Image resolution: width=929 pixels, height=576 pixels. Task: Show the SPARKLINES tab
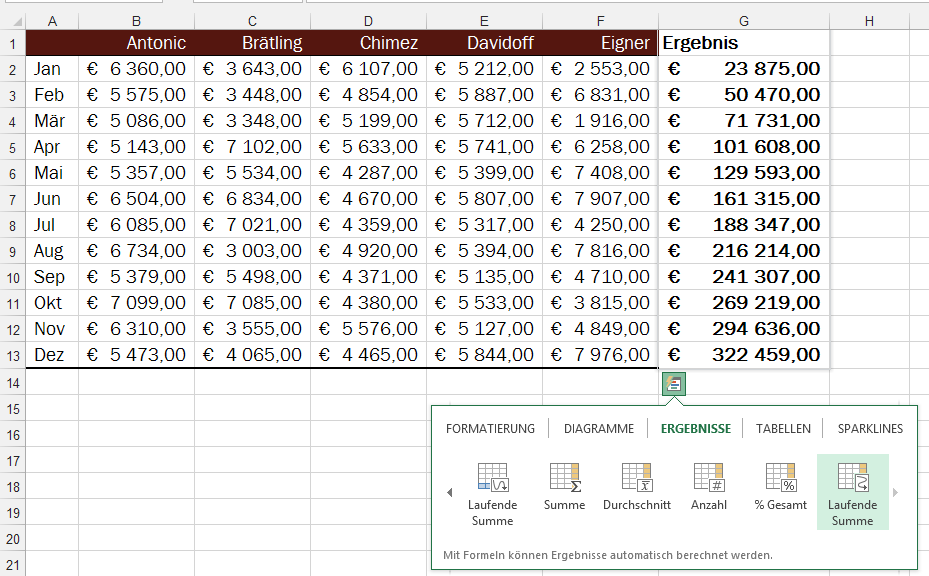tap(870, 428)
